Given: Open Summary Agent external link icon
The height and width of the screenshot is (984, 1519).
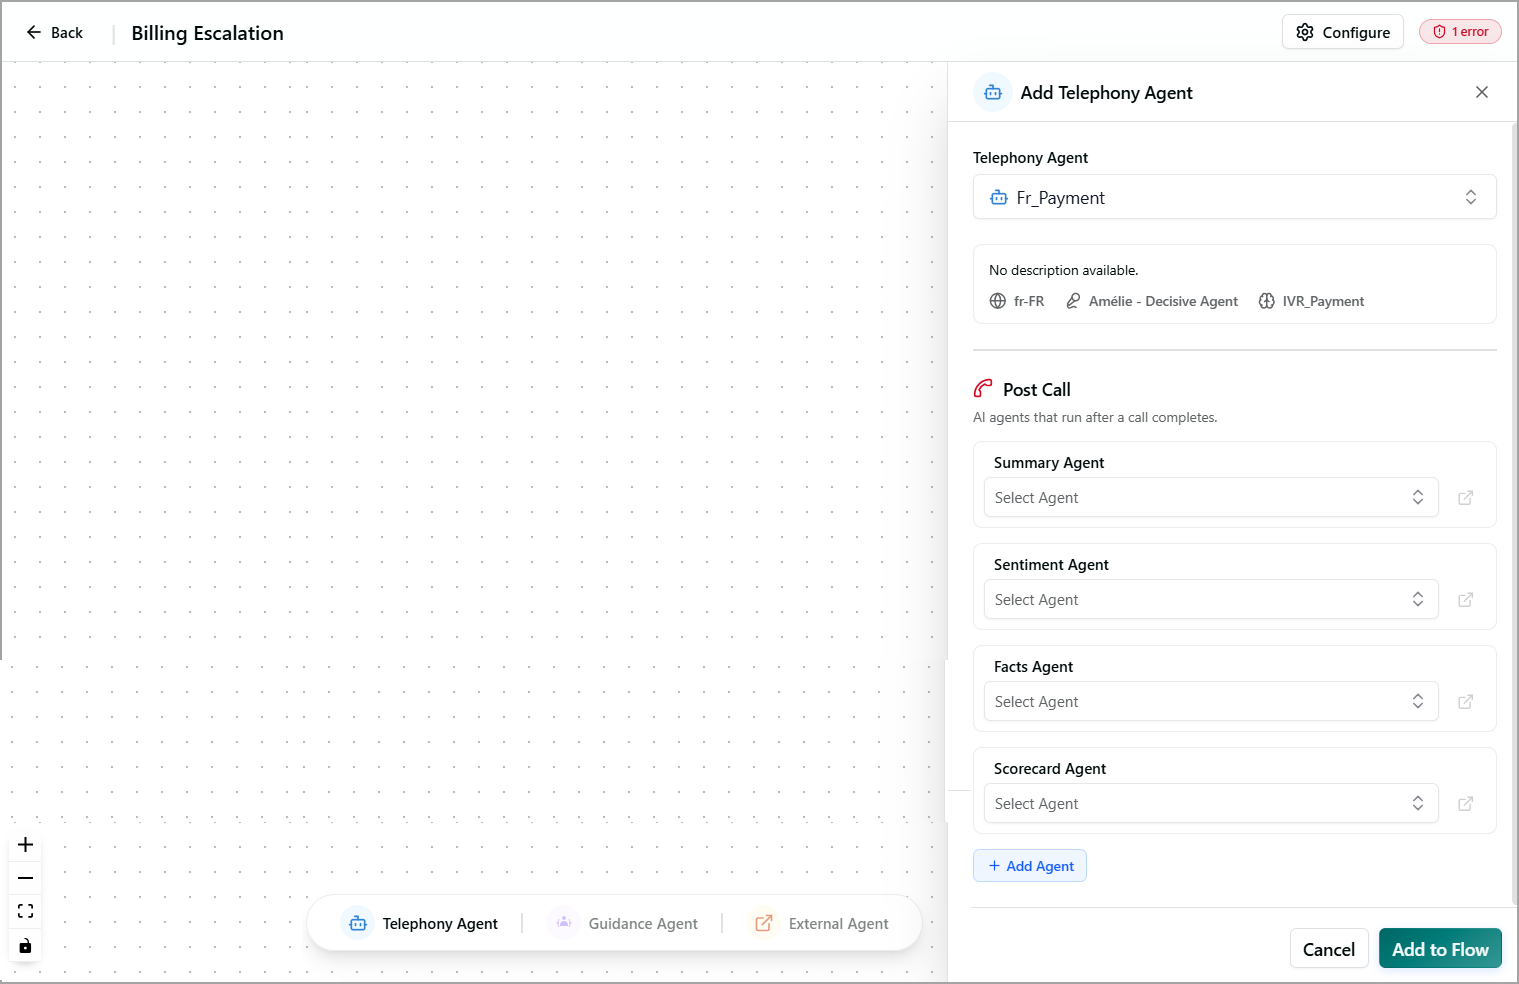Looking at the screenshot, I should coord(1466,498).
